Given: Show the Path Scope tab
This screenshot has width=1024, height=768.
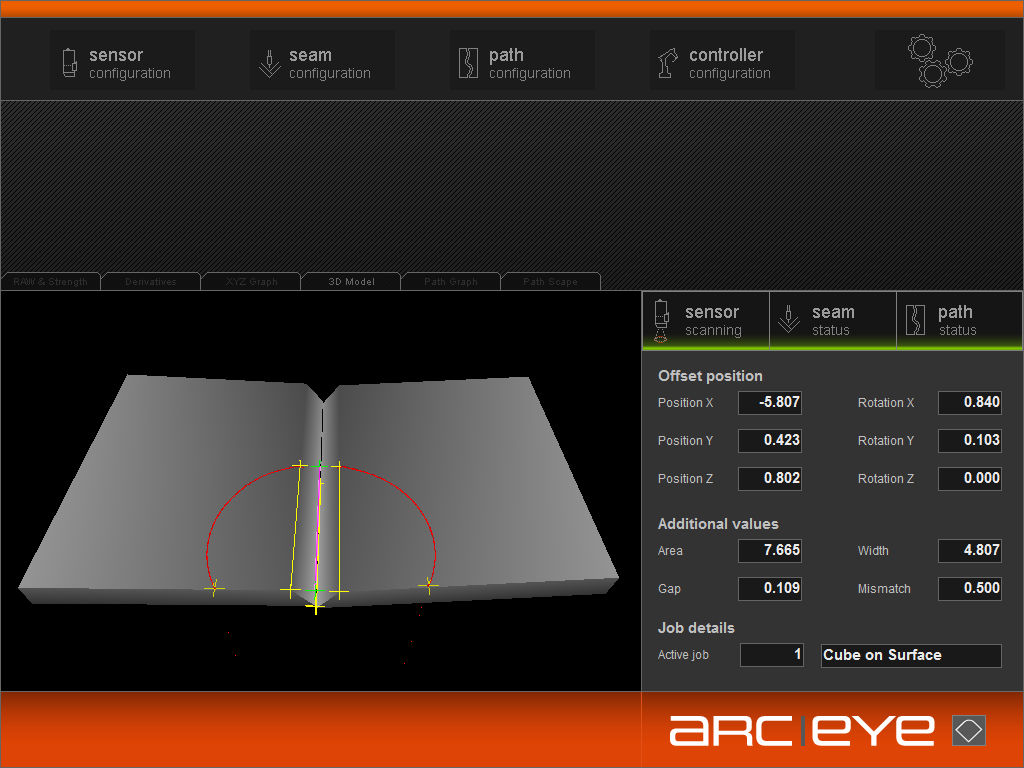Looking at the screenshot, I should [x=551, y=282].
